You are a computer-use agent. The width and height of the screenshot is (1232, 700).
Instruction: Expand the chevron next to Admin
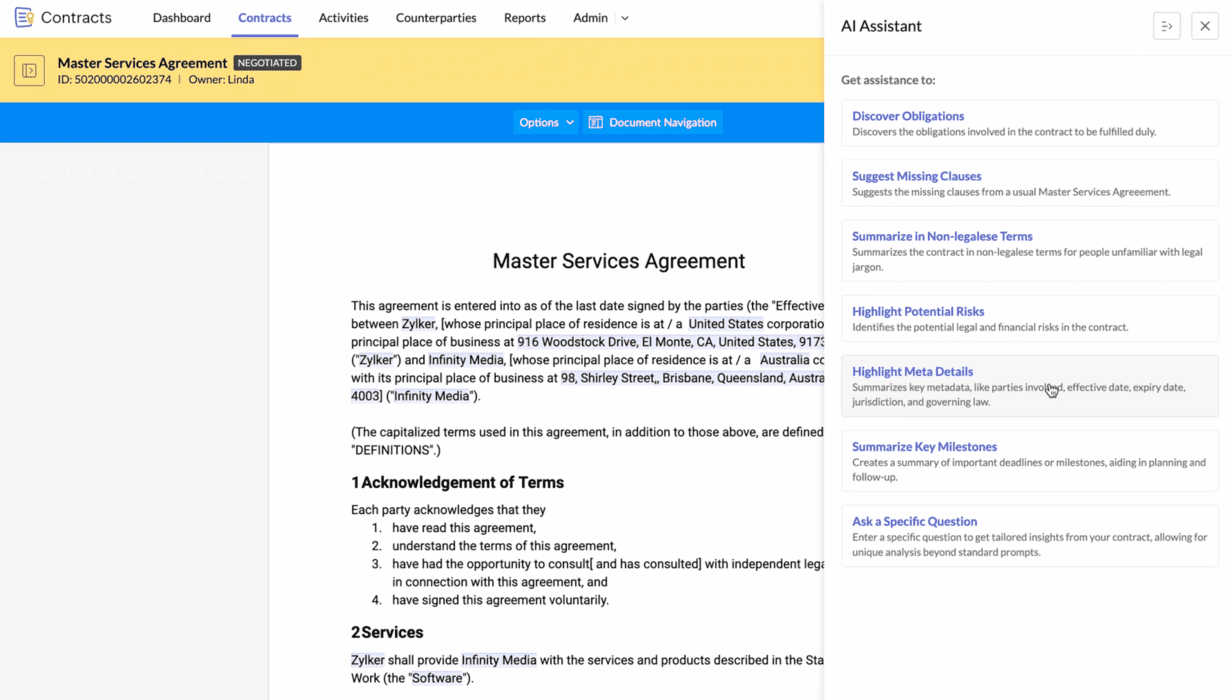click(x=625, y=18)
